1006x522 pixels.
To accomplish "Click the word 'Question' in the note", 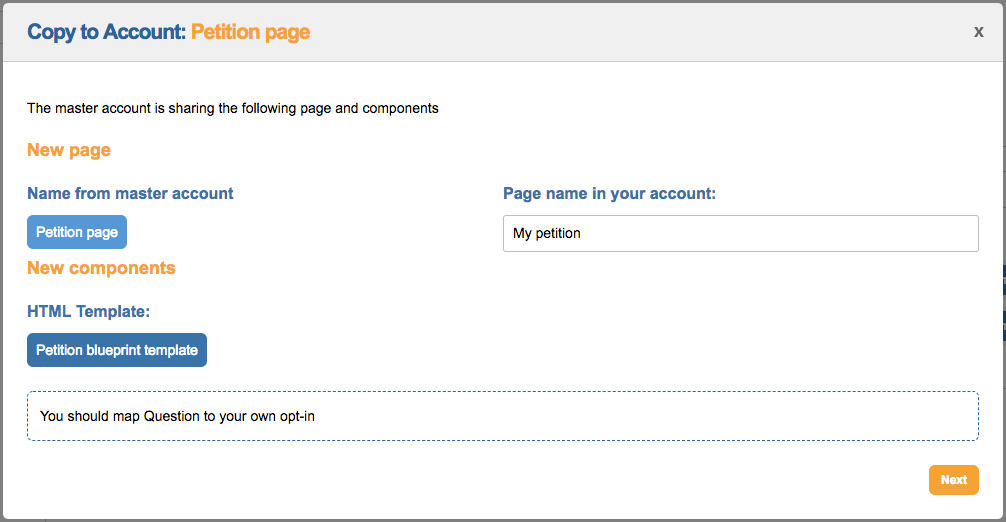I will [172, 416].
